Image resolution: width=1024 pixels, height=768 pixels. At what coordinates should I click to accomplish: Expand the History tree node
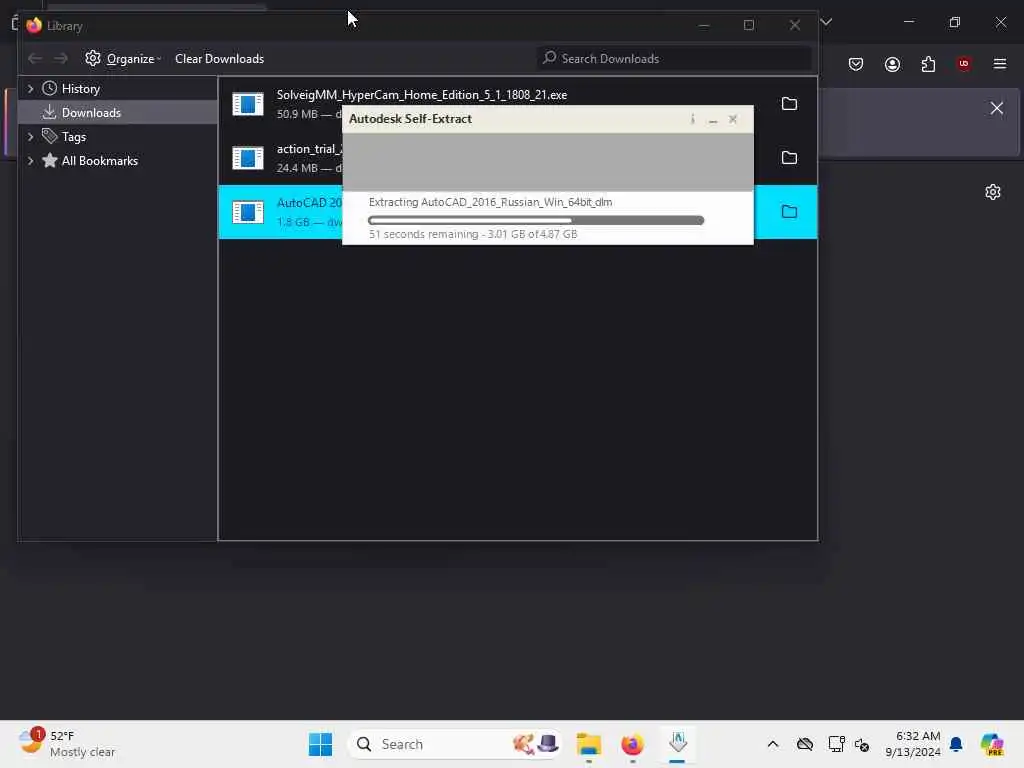pyautogui.click(x=30, y=88)
